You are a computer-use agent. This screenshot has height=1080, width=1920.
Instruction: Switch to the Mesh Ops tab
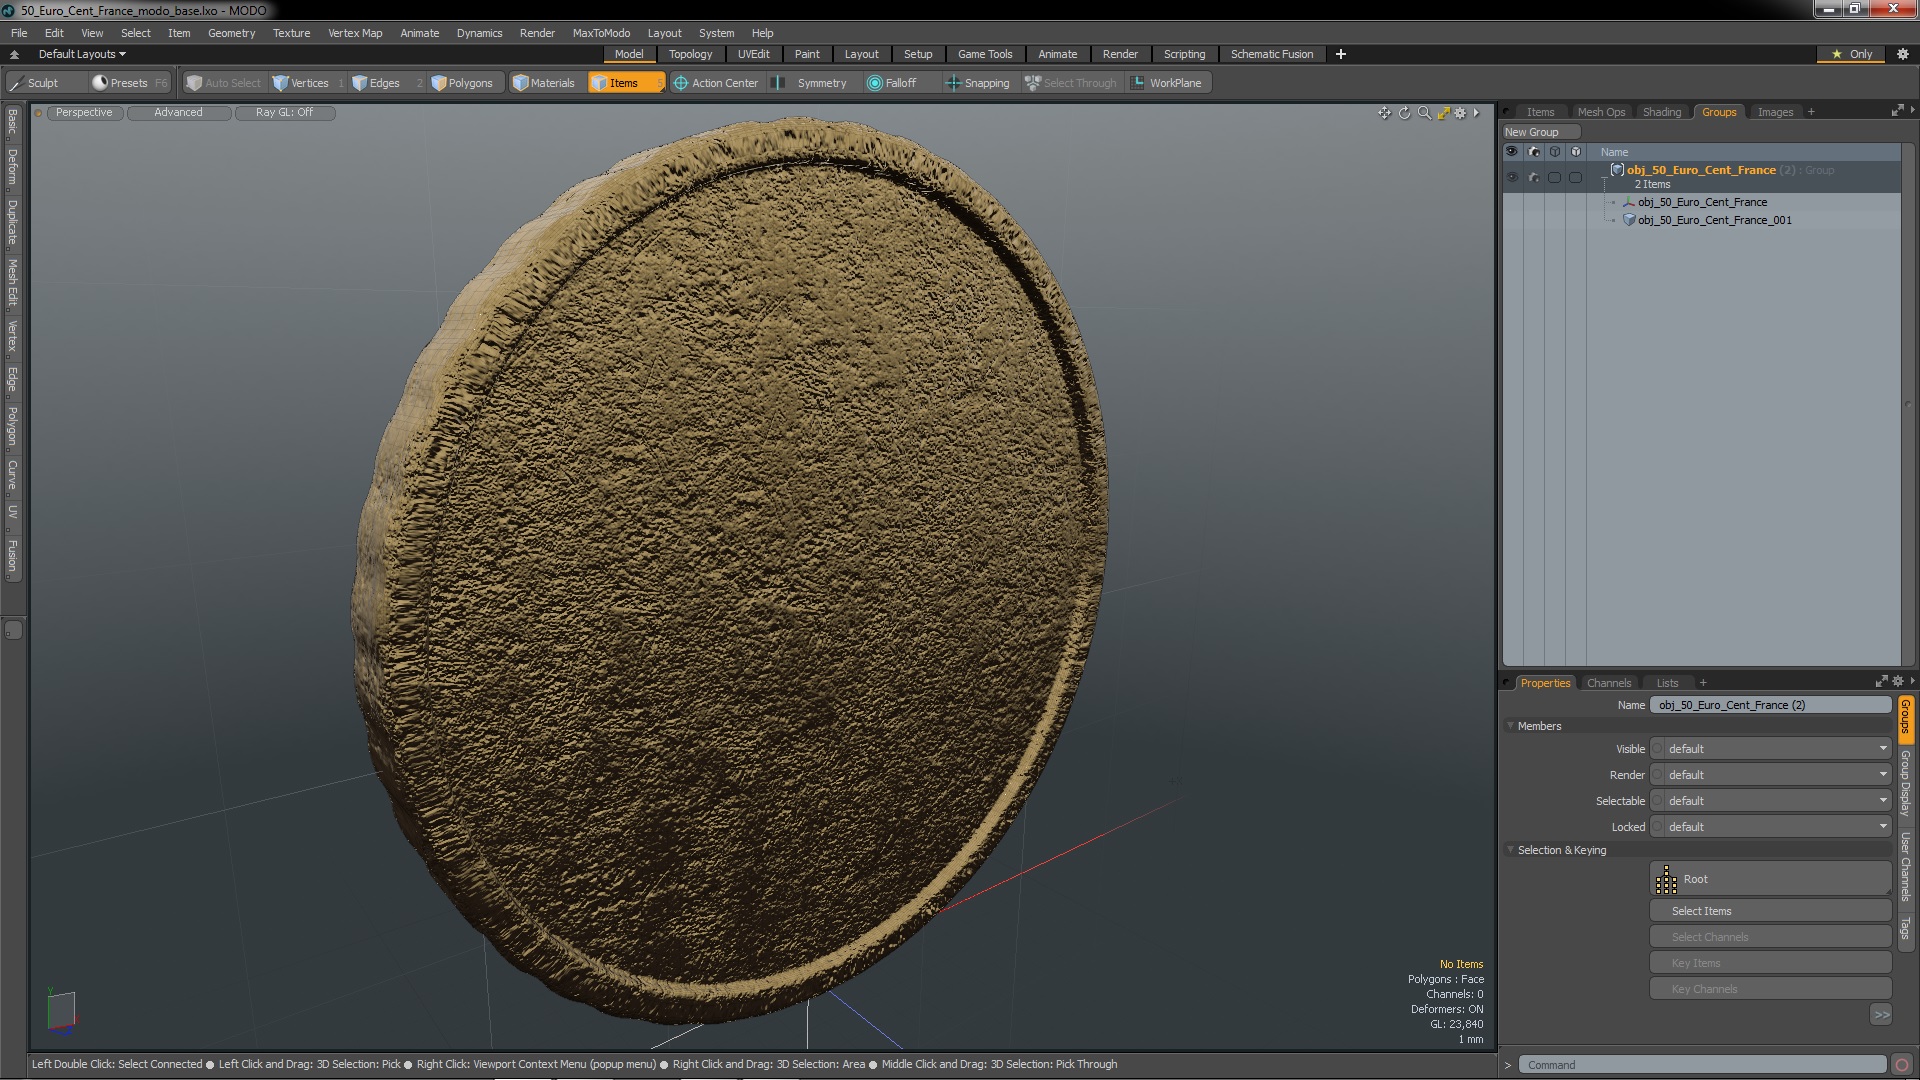(x=1601, y=112)
